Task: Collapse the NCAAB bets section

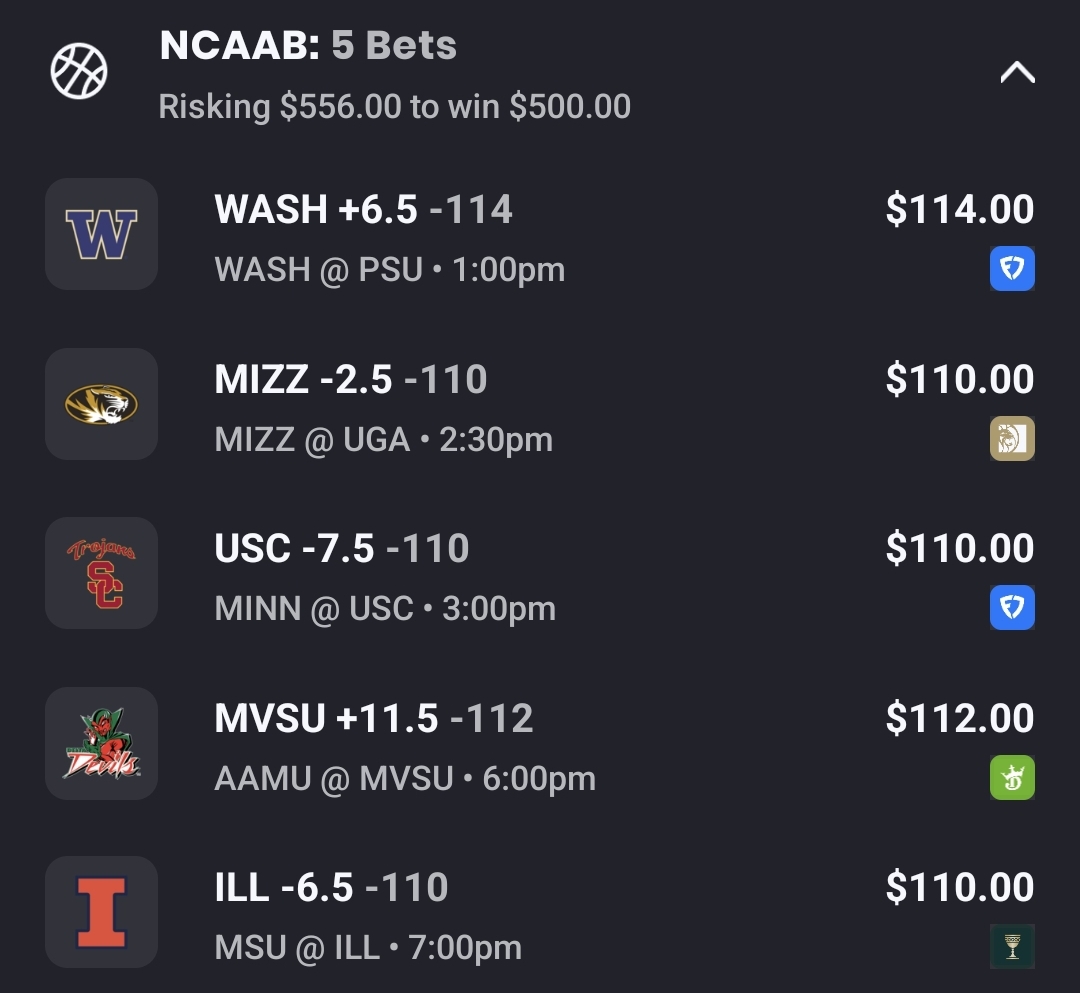Action: click(1017, 73)
